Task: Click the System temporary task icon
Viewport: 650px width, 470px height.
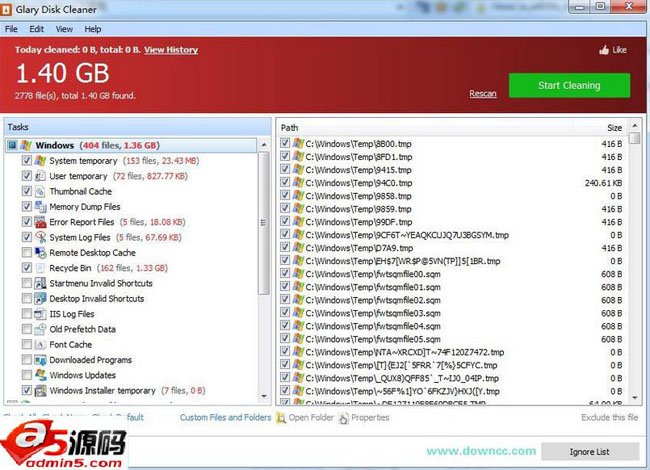Action: [x=40, y=161]
